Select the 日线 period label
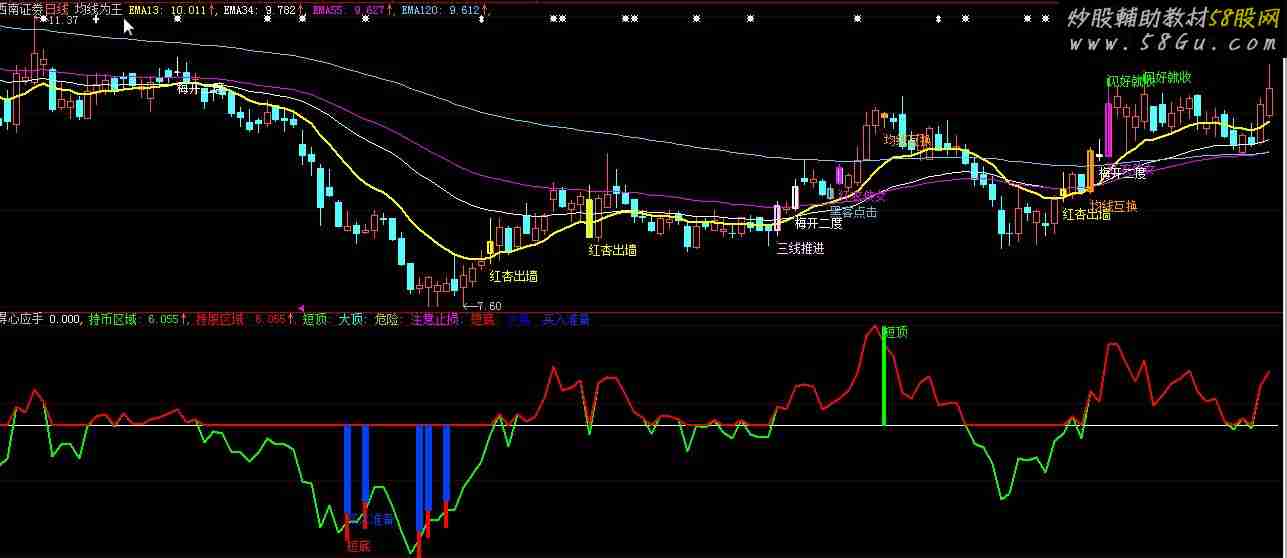 click(x=57, y=8)
